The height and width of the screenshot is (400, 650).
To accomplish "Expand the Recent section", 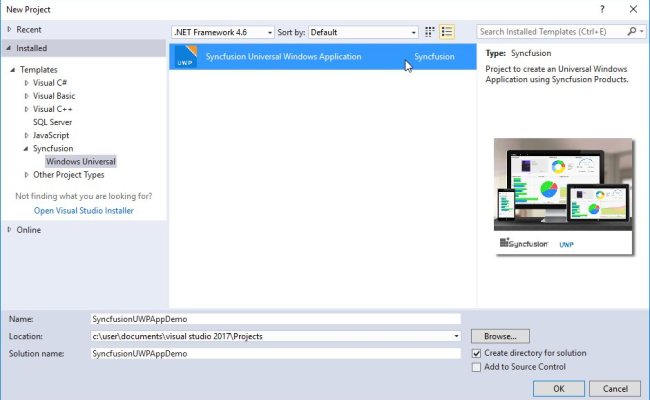I will pos(9,29).
